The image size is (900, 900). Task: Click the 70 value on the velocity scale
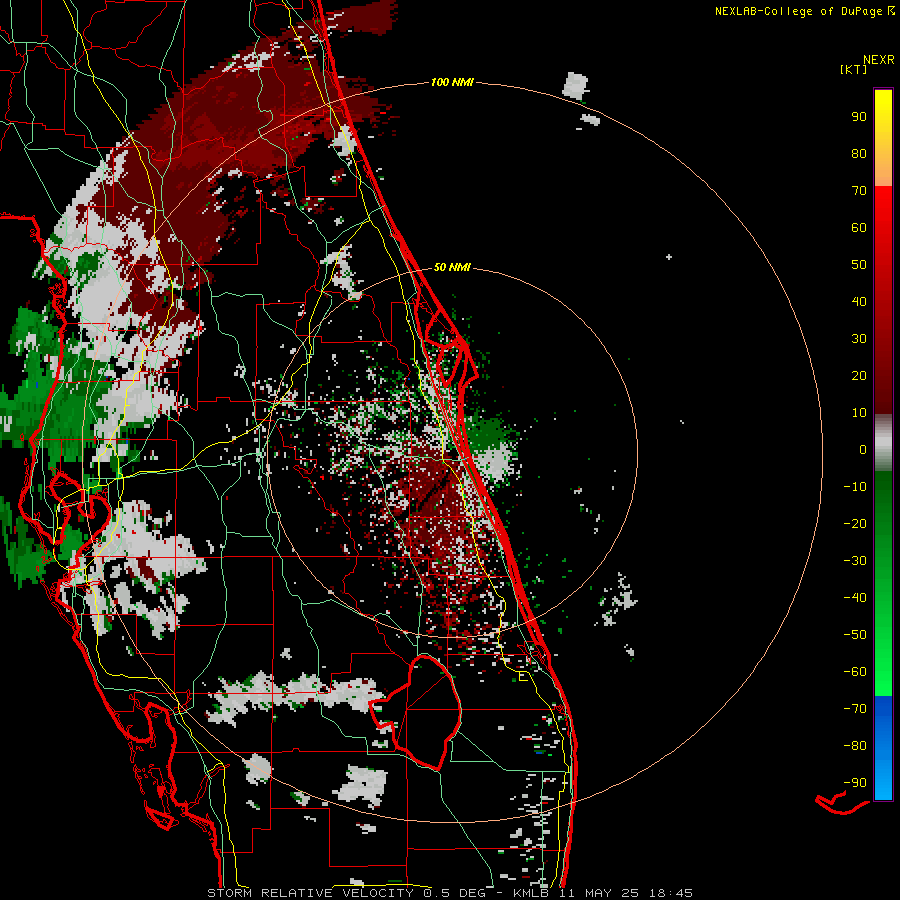(859, 191)
